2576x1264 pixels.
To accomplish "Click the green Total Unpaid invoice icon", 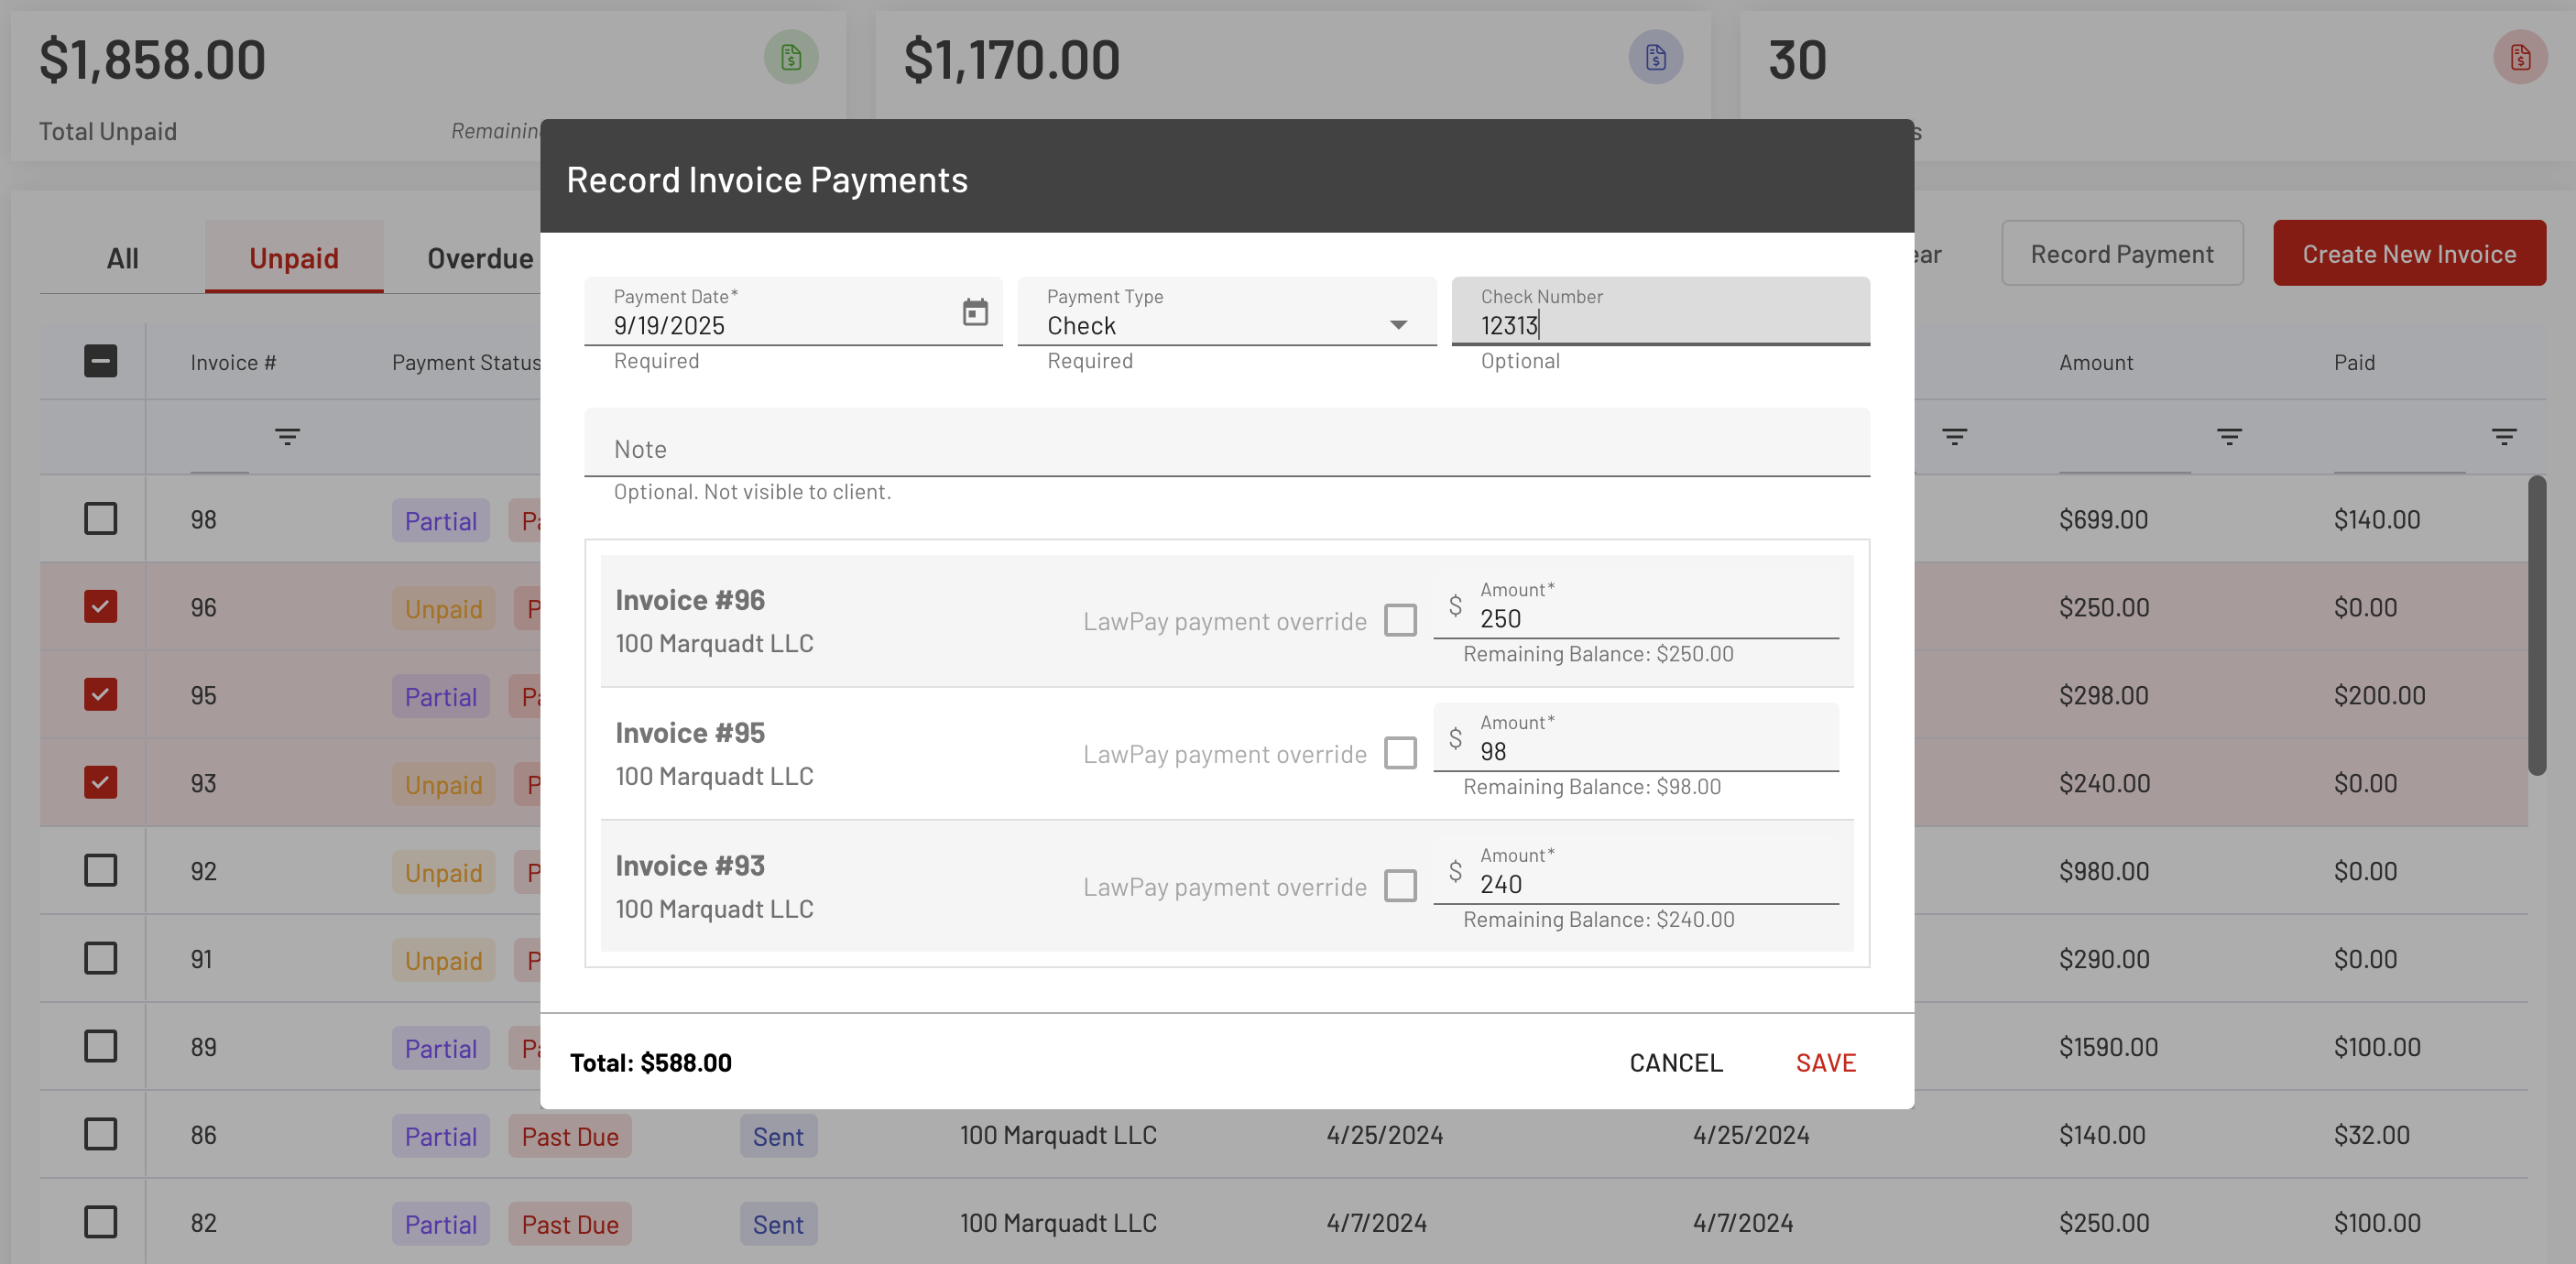I will pos(791,57).
